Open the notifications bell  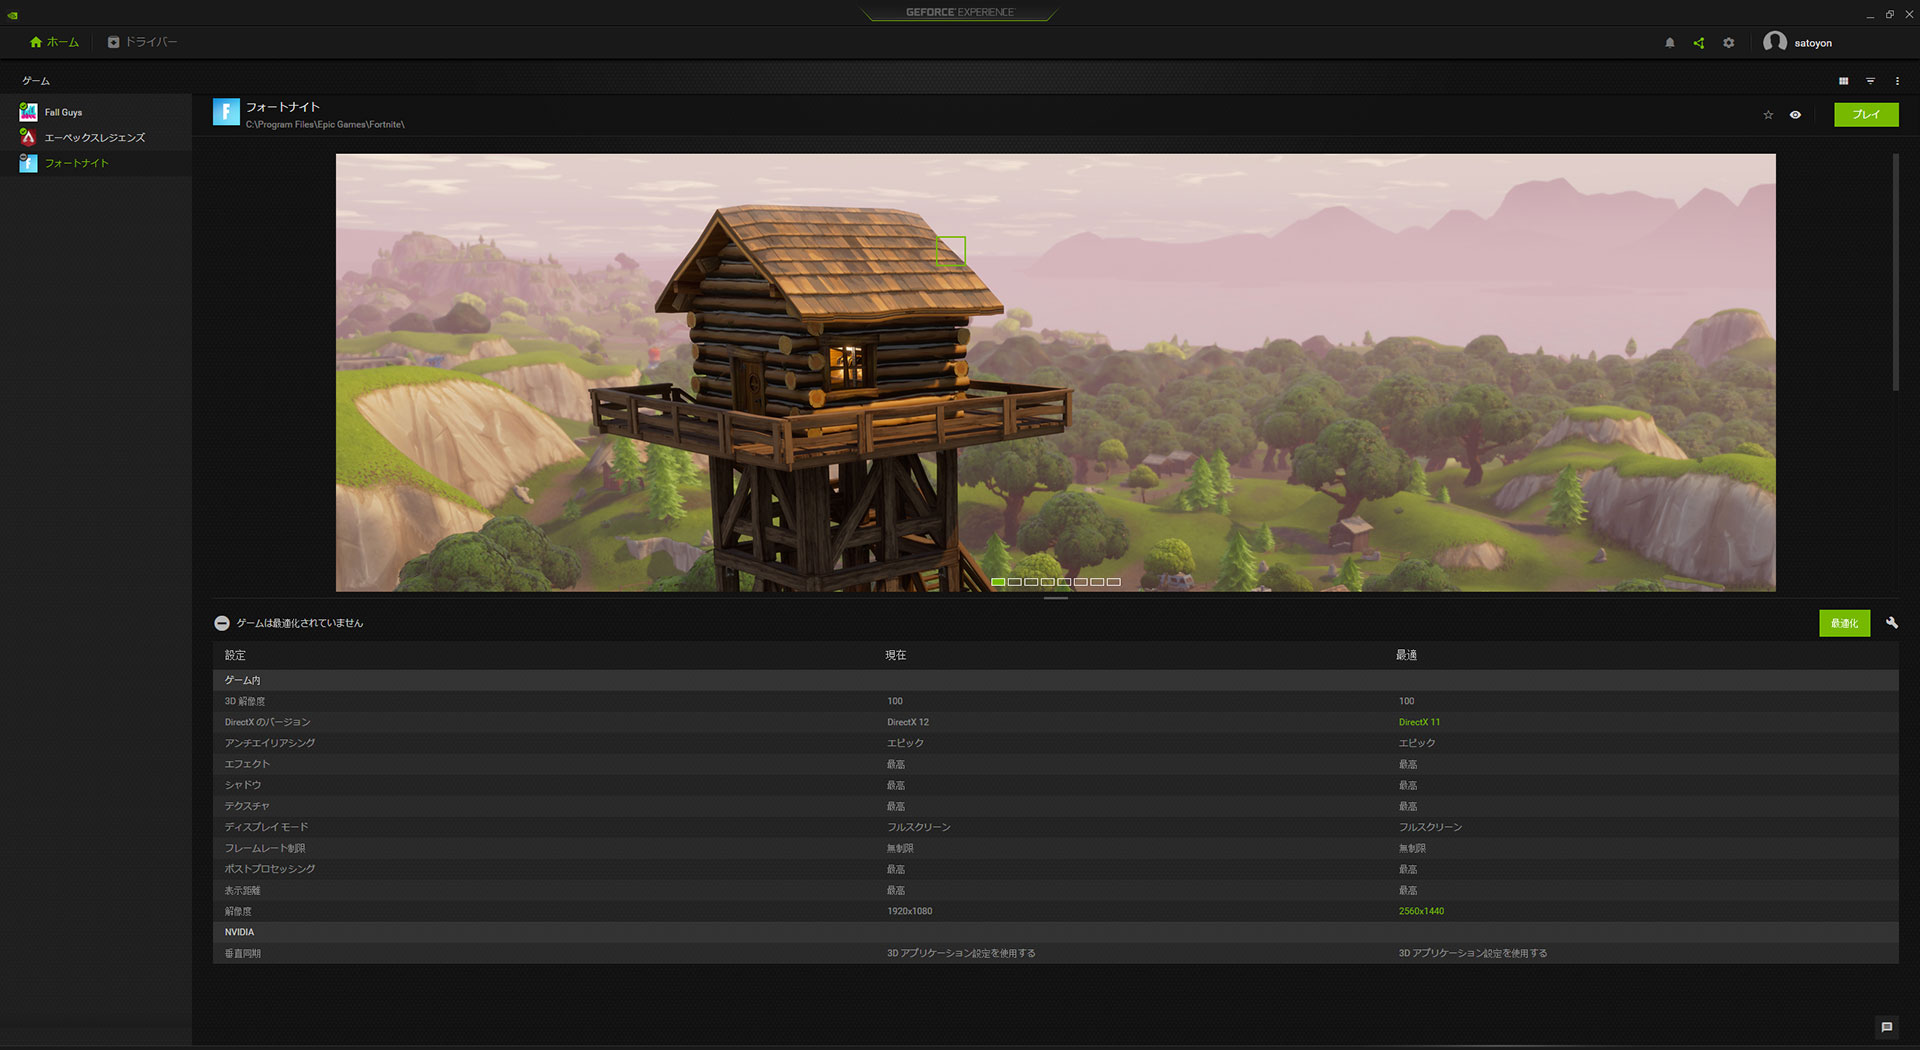[x=1669, y=43]
